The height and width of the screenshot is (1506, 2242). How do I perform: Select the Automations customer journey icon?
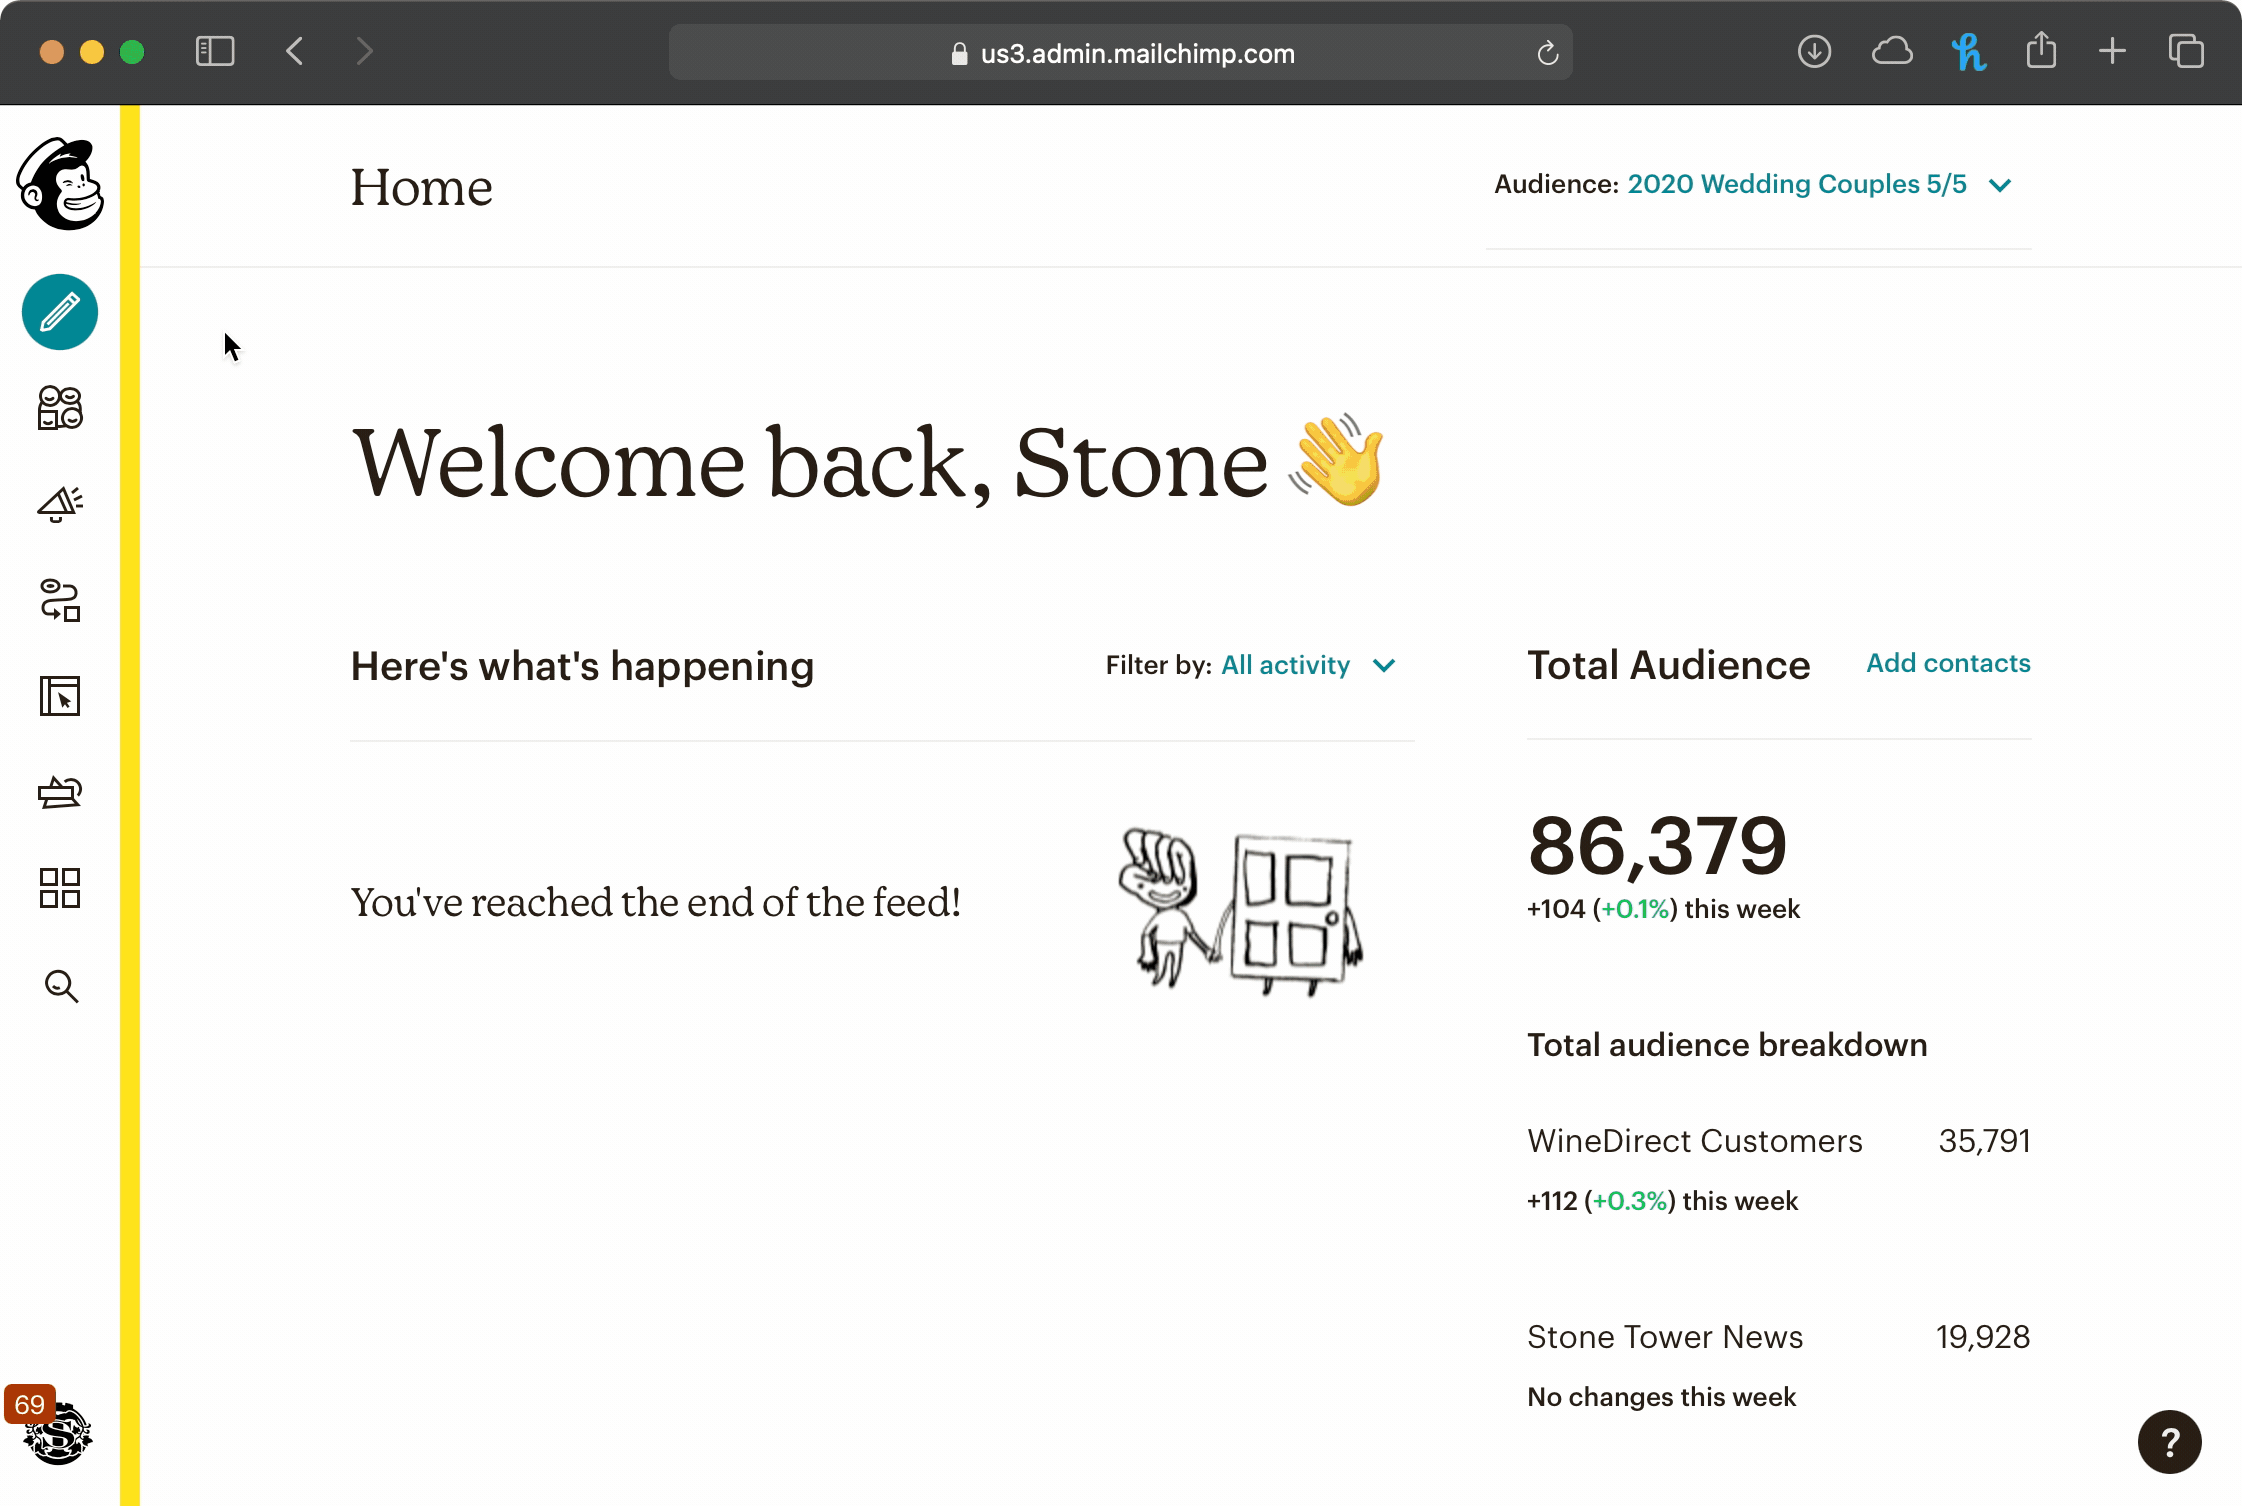58,600
